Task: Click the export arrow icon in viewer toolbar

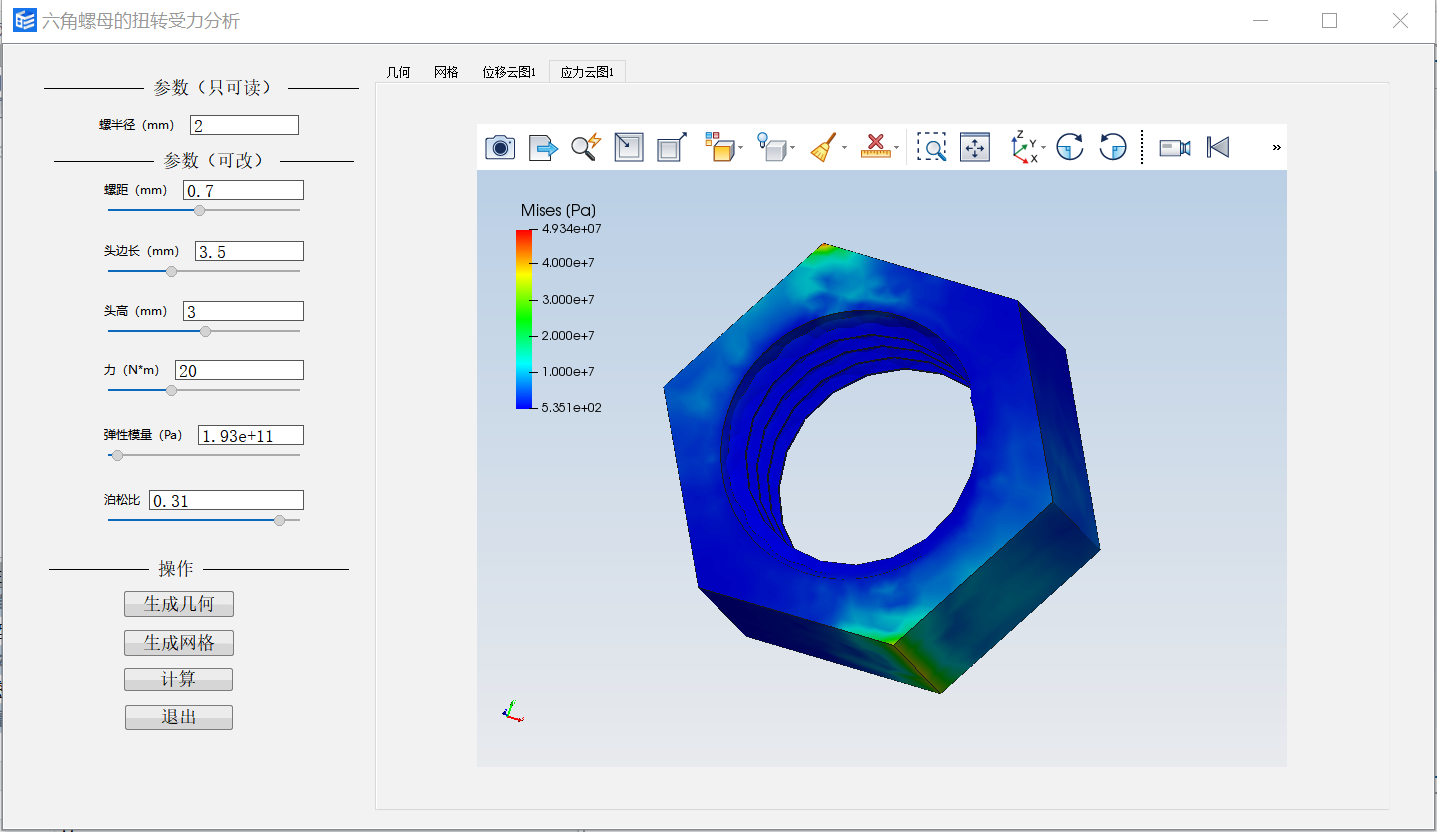Action: [543, 148]
